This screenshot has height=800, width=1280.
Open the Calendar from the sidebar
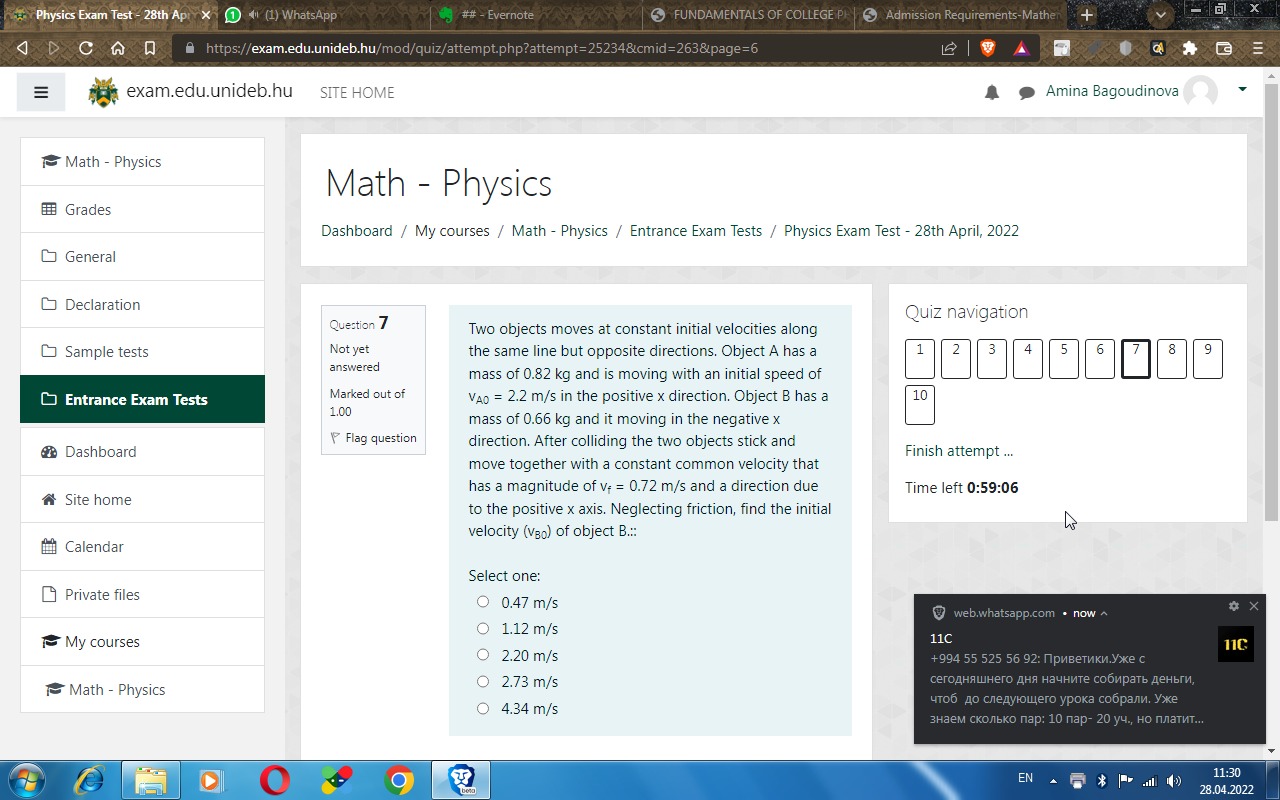(x=95, y=546)
